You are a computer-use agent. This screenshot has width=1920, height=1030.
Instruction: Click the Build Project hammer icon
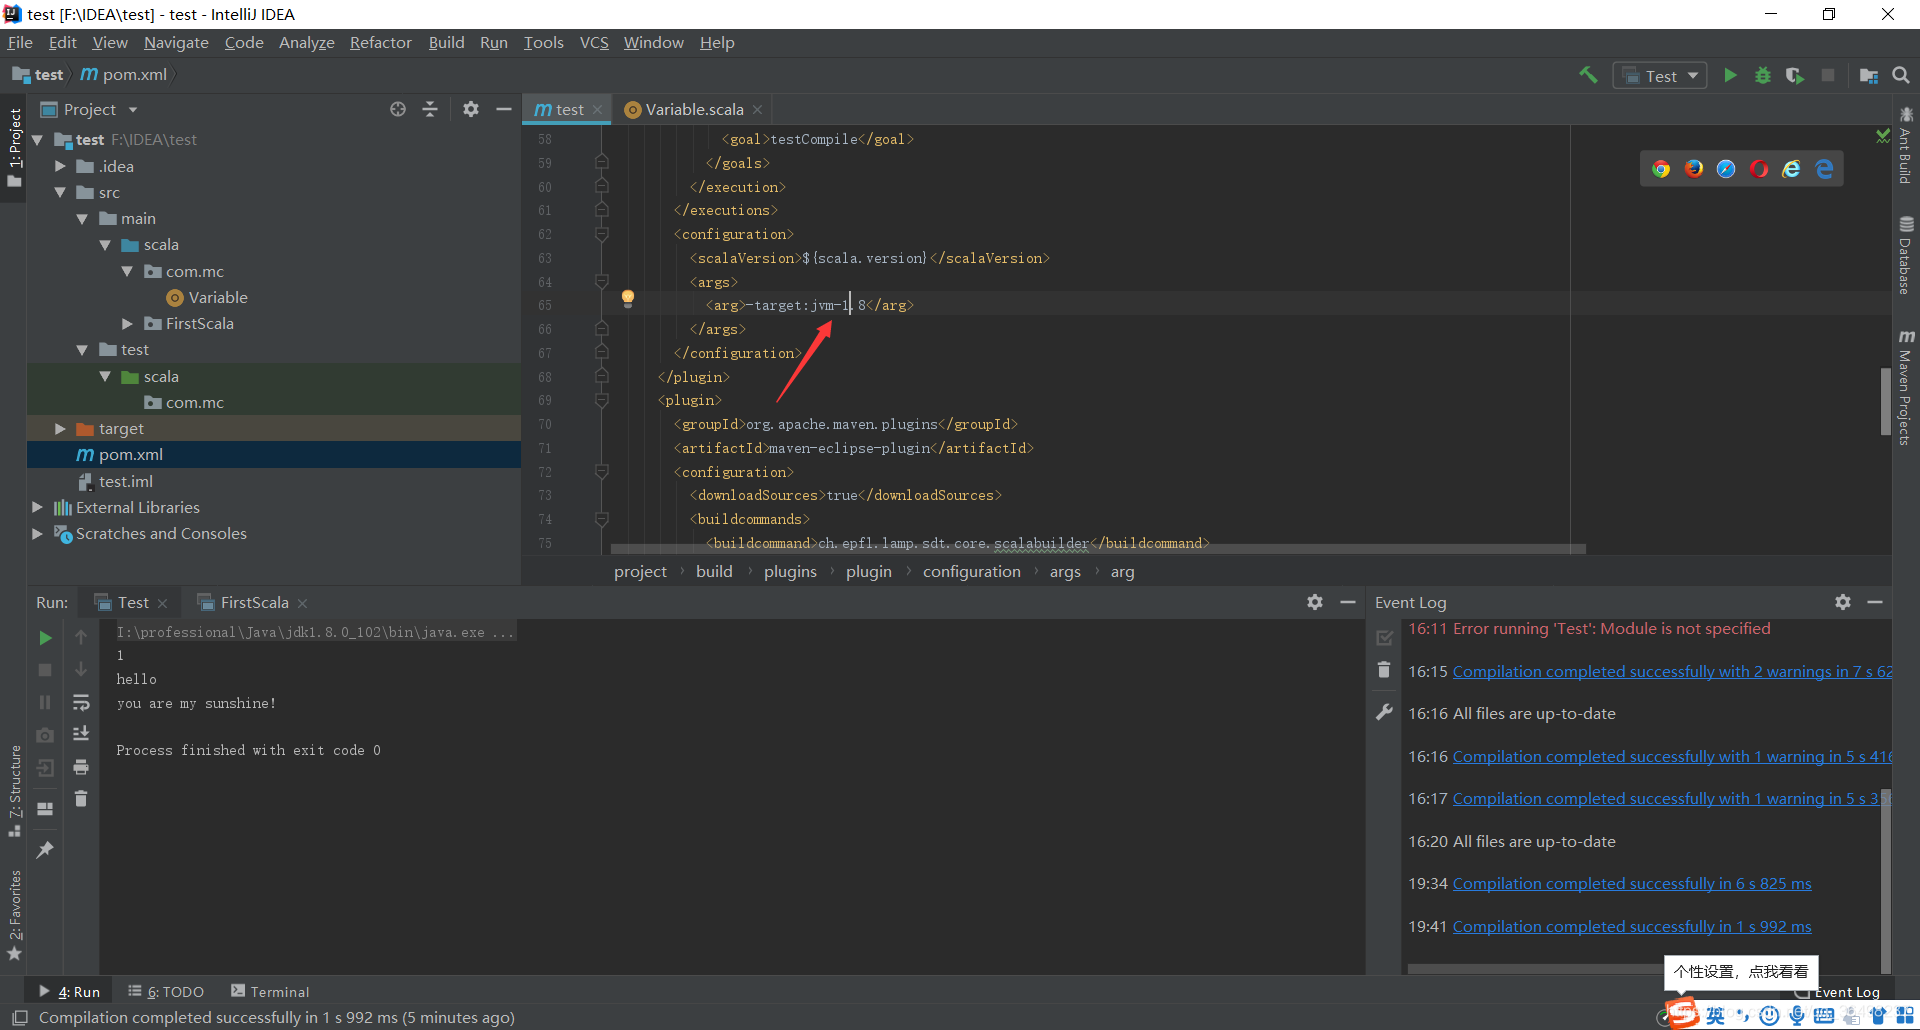point(1588,75)
